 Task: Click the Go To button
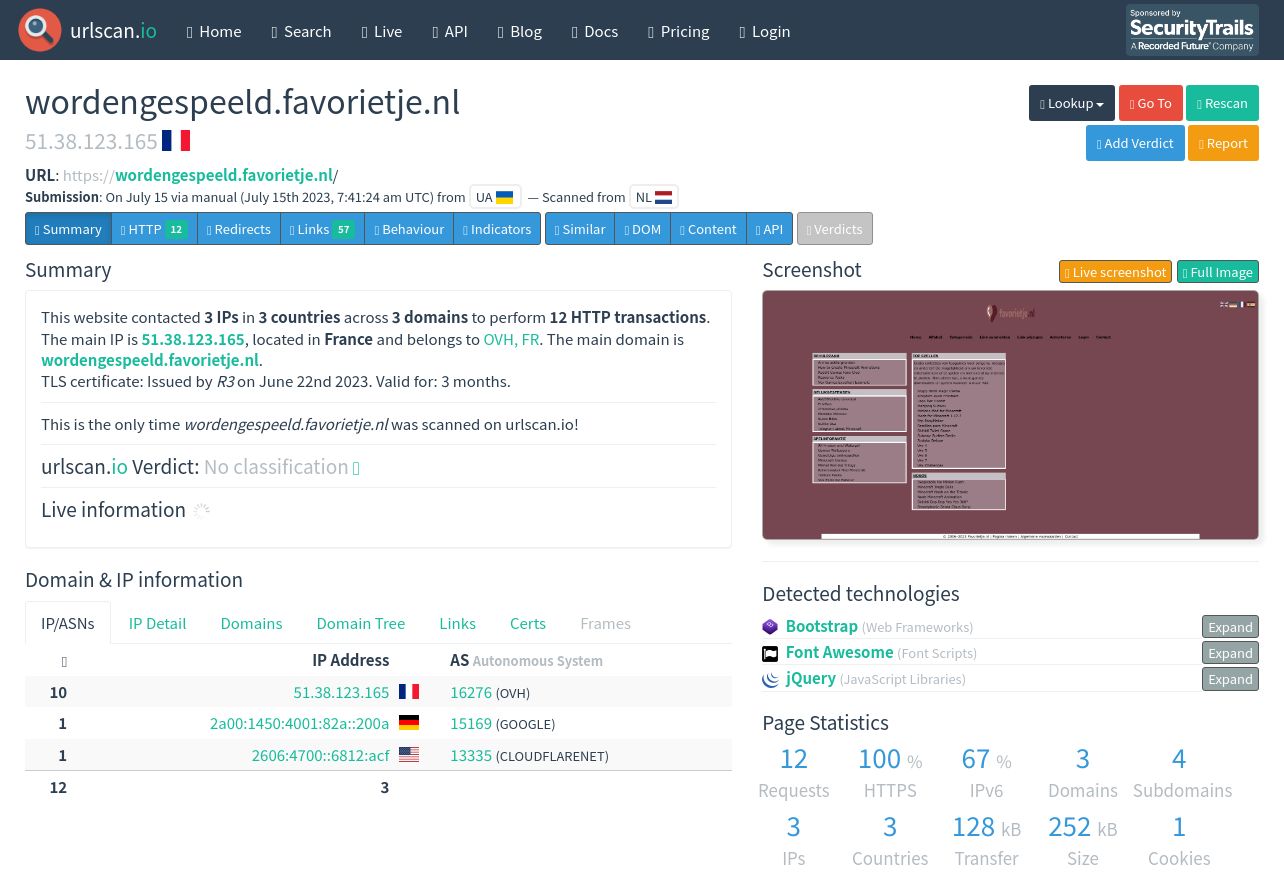[1151, 103]
